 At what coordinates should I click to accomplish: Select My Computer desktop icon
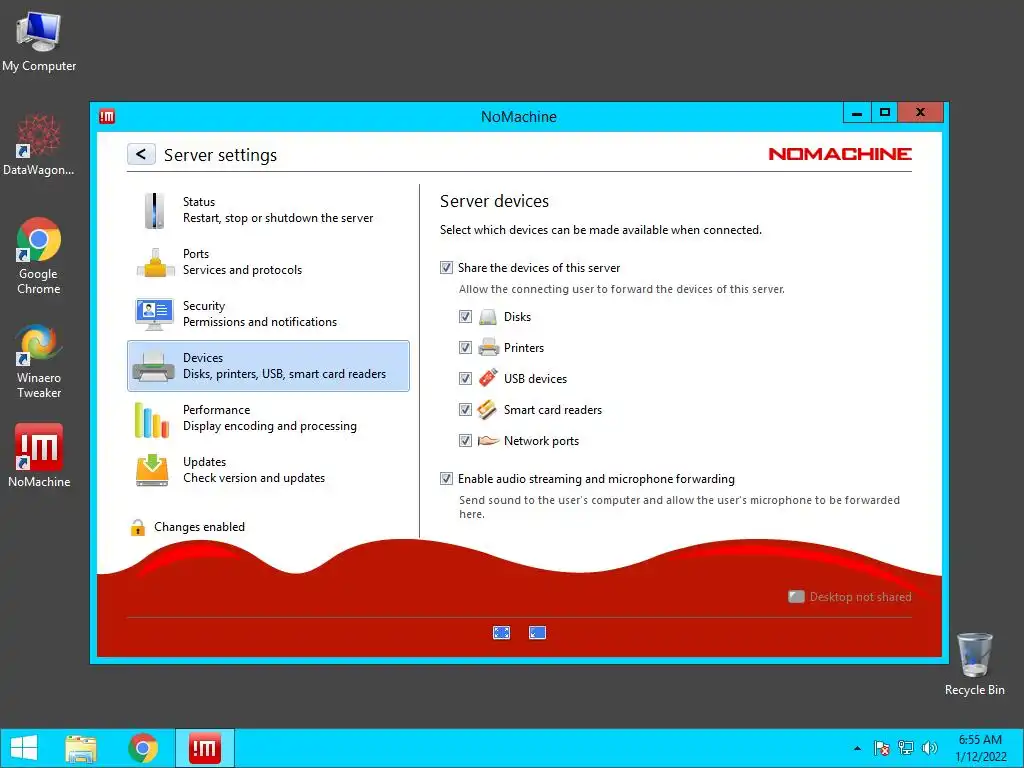39,42
